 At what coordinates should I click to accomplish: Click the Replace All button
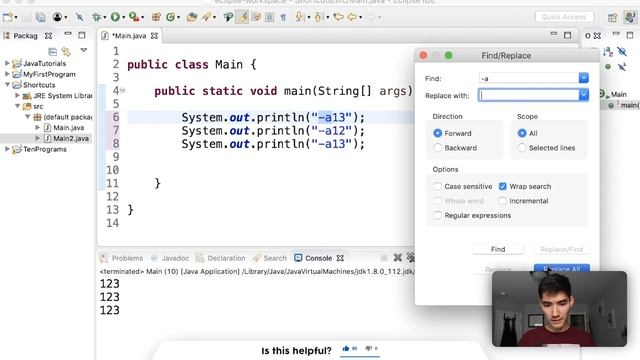pos(562,269)
